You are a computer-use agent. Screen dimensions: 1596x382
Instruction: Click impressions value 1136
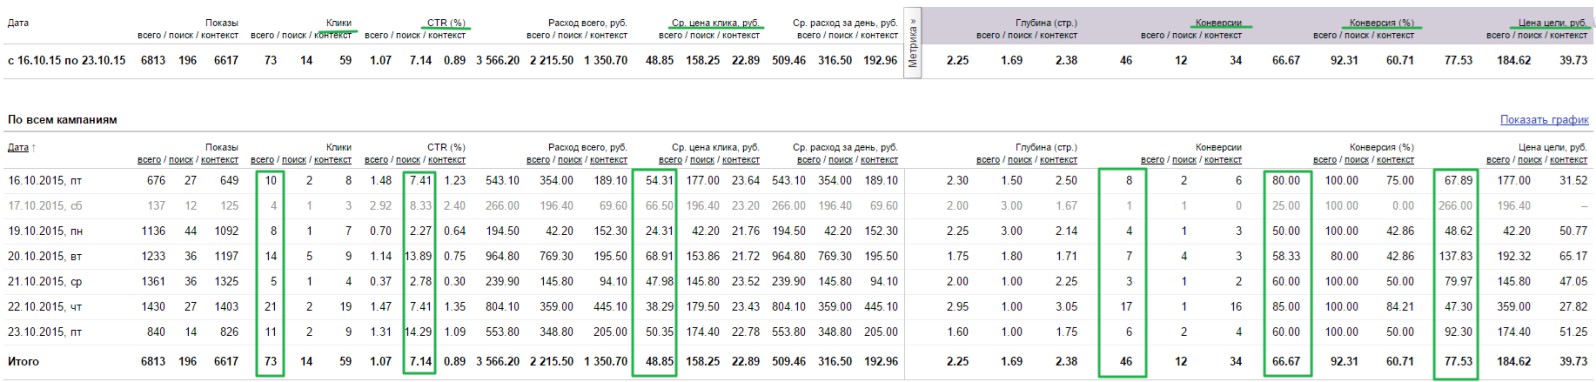click(x=153, y=231)
